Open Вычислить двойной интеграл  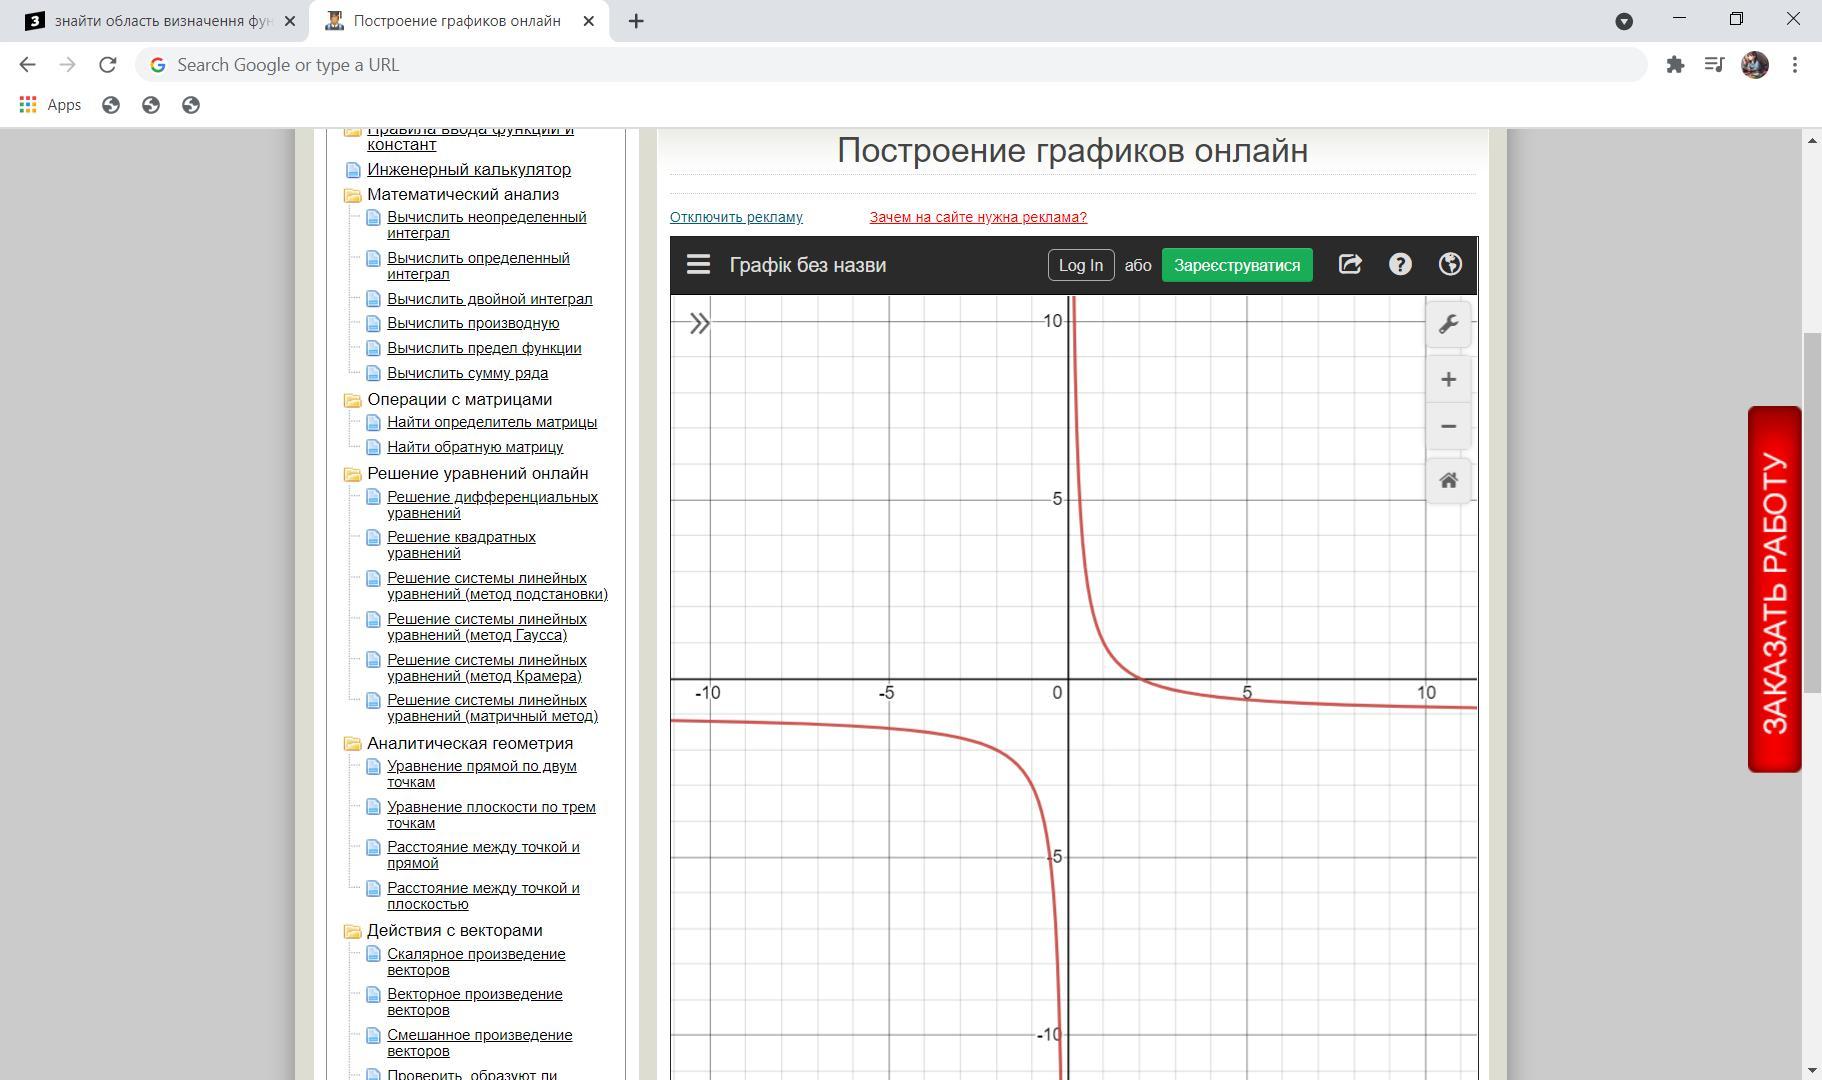(490, 299)
